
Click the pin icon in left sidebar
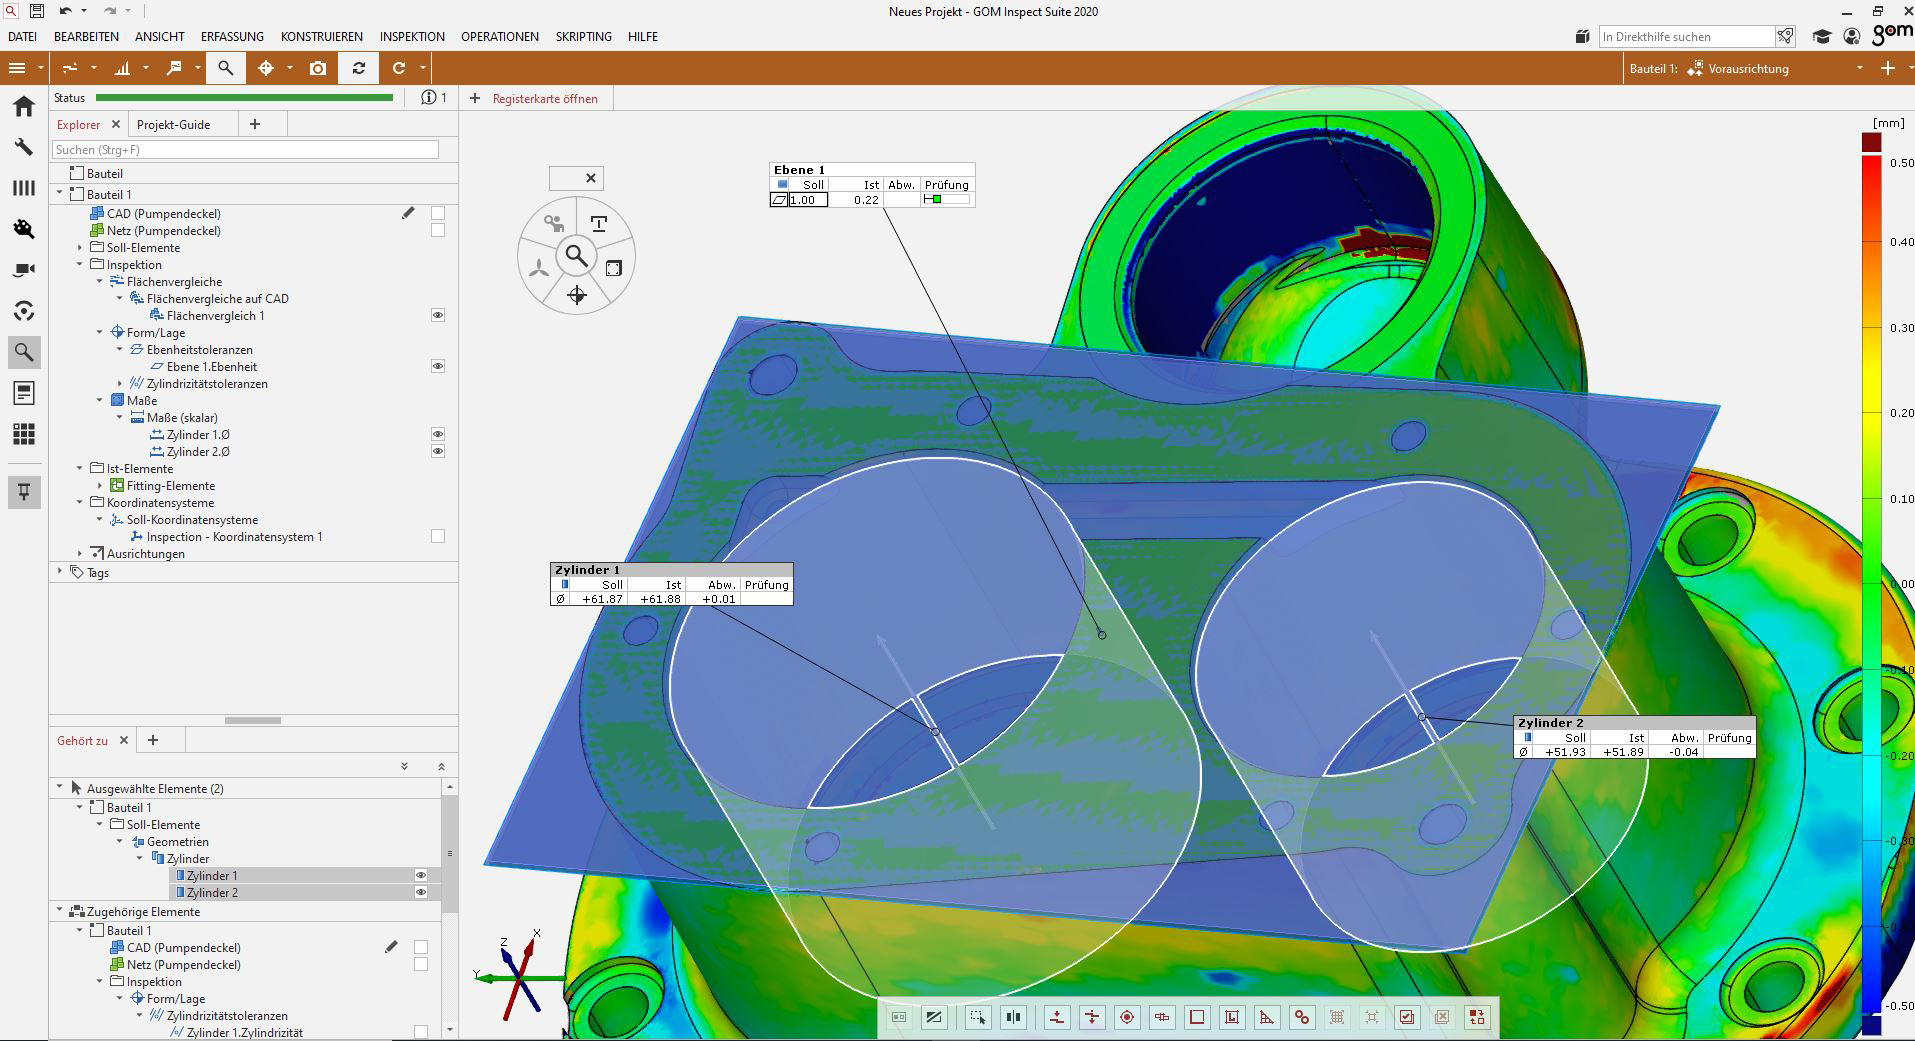pyautogui.click(x=24, y=492)
